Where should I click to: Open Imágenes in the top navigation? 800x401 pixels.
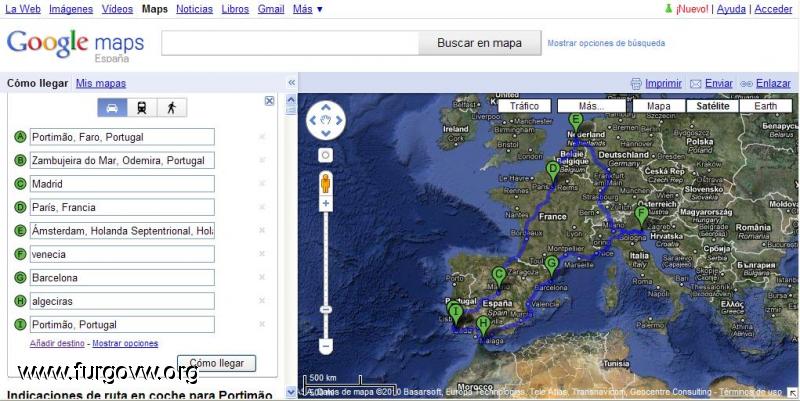[x=71, y=9]
